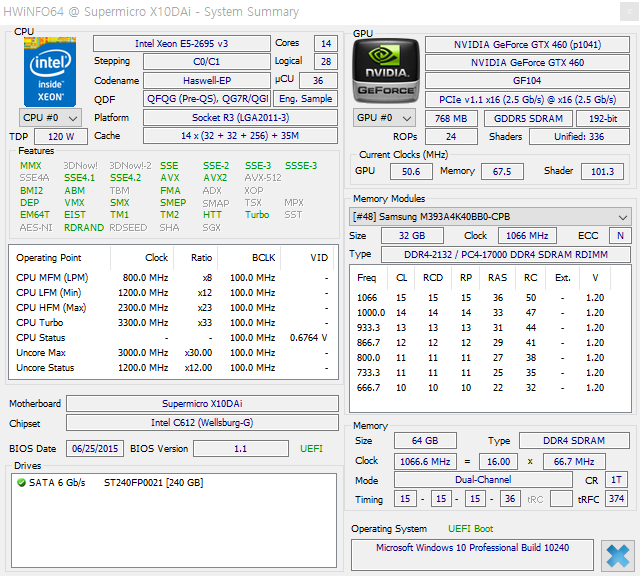Click the Logical value 28

click(x=326, y=62)
